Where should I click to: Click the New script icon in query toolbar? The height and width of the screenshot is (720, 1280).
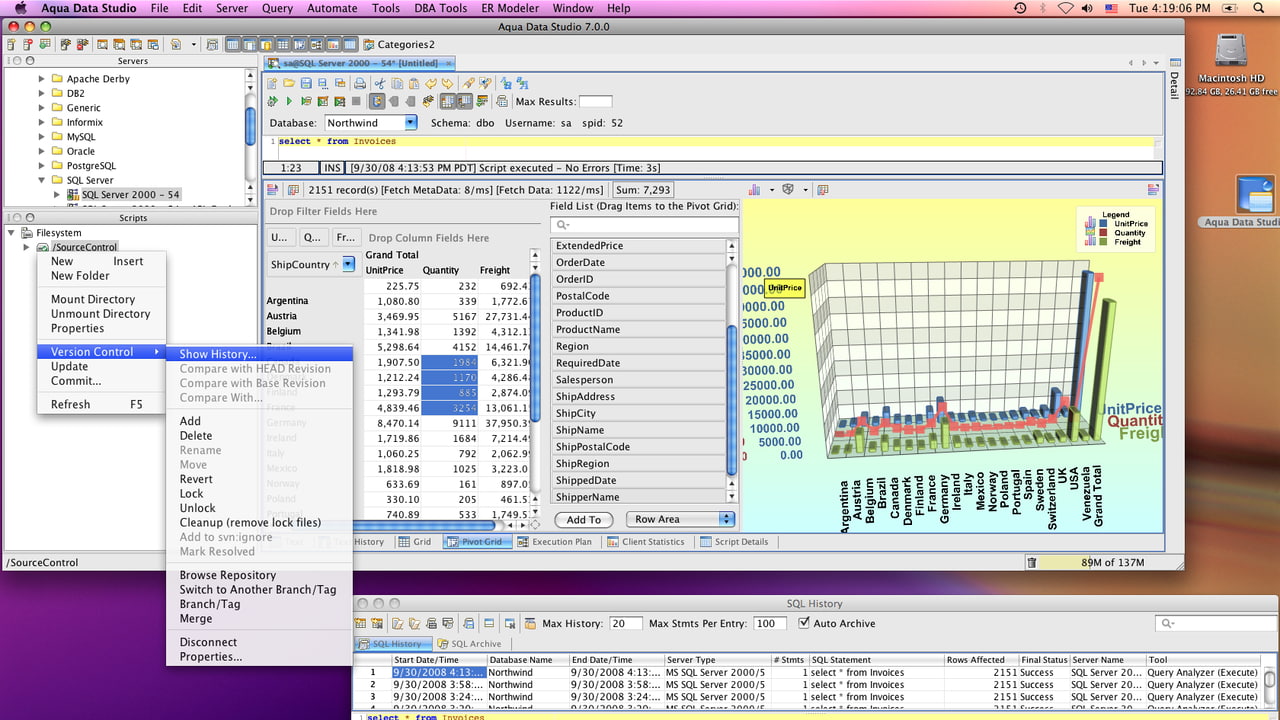272,83
